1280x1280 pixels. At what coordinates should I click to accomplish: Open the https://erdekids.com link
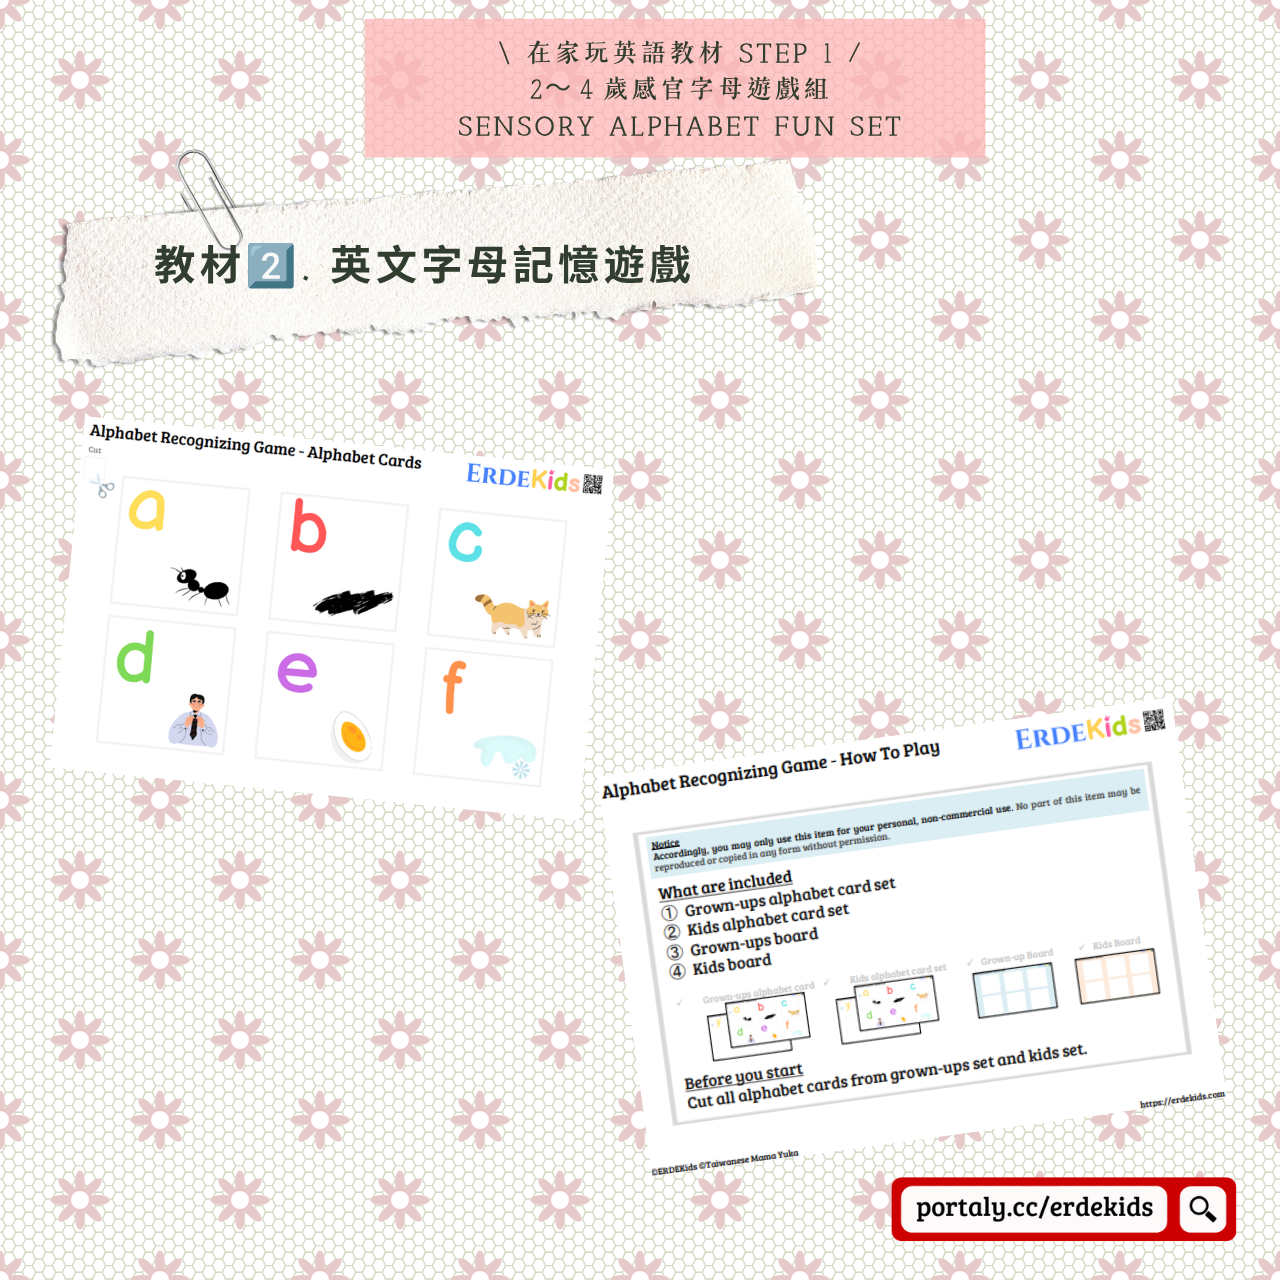pyautogui.click(x=1182, y=1100)
